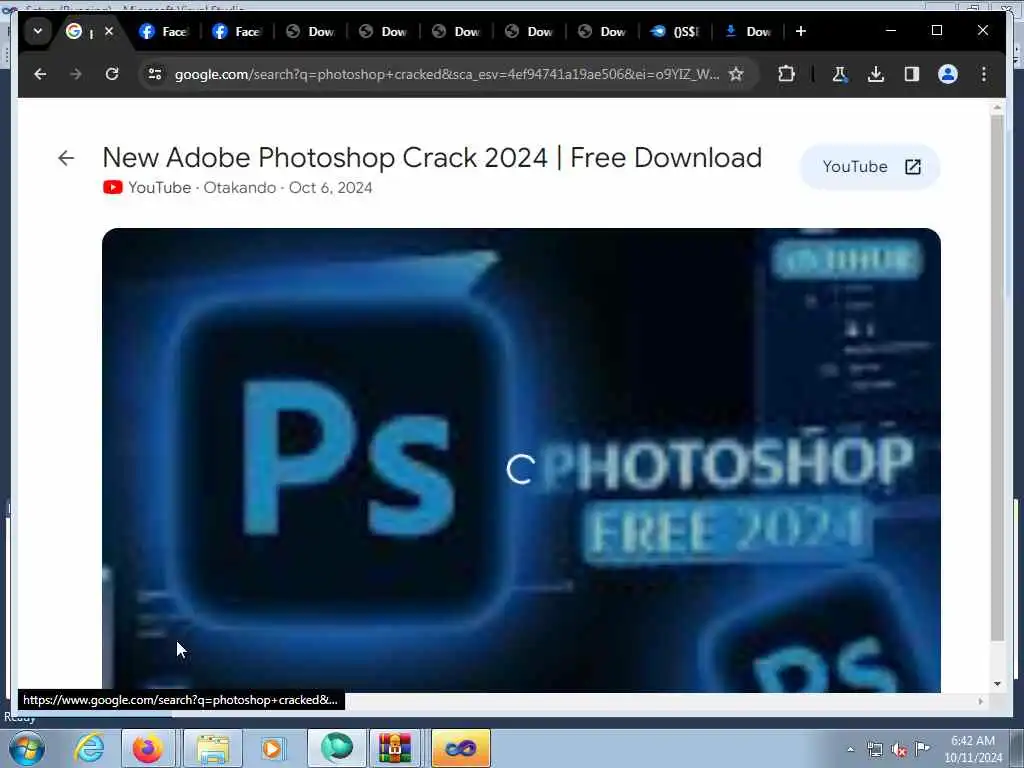Viewport: 1024px width, 768px height.
Task: Switch to the first Download tab with globe icon
Action: (x=310, y=31)
